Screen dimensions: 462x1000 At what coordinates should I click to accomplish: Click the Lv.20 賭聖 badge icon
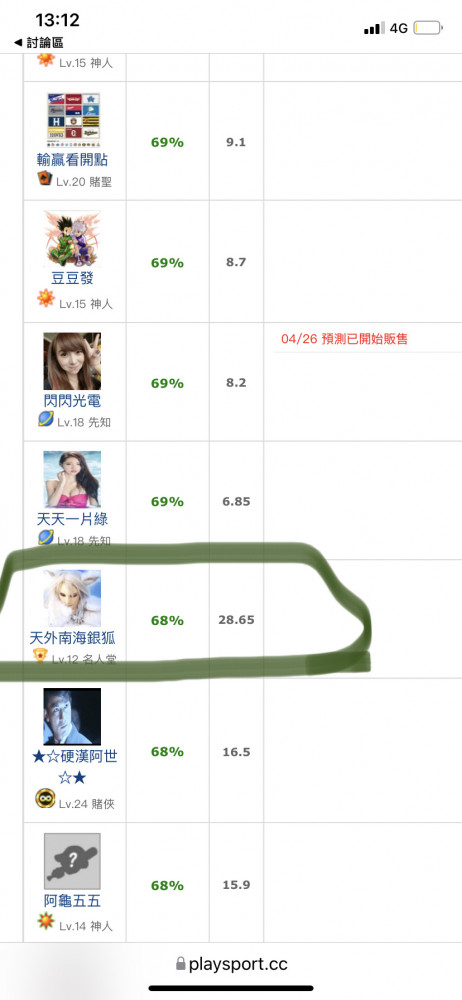[44, 178]
